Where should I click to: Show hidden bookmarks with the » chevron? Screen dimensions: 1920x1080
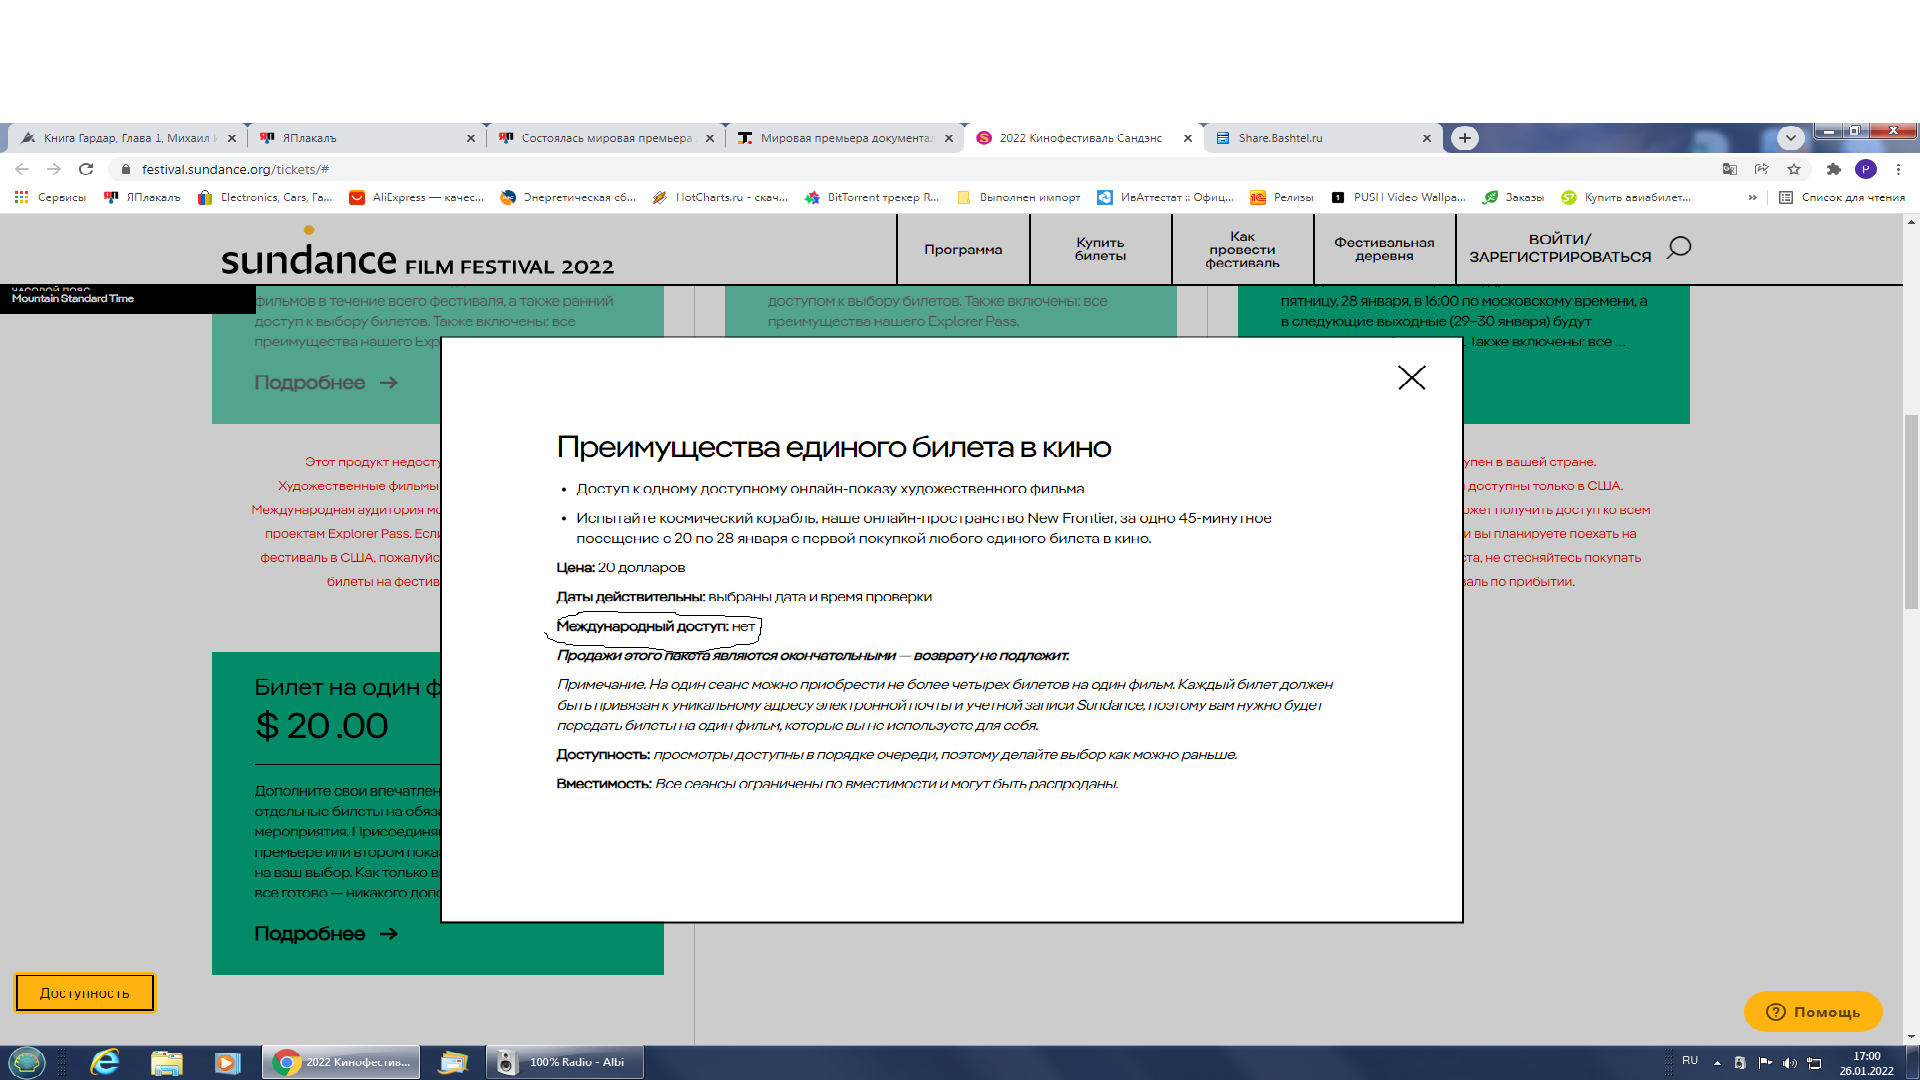click(x=1752, y=198)
